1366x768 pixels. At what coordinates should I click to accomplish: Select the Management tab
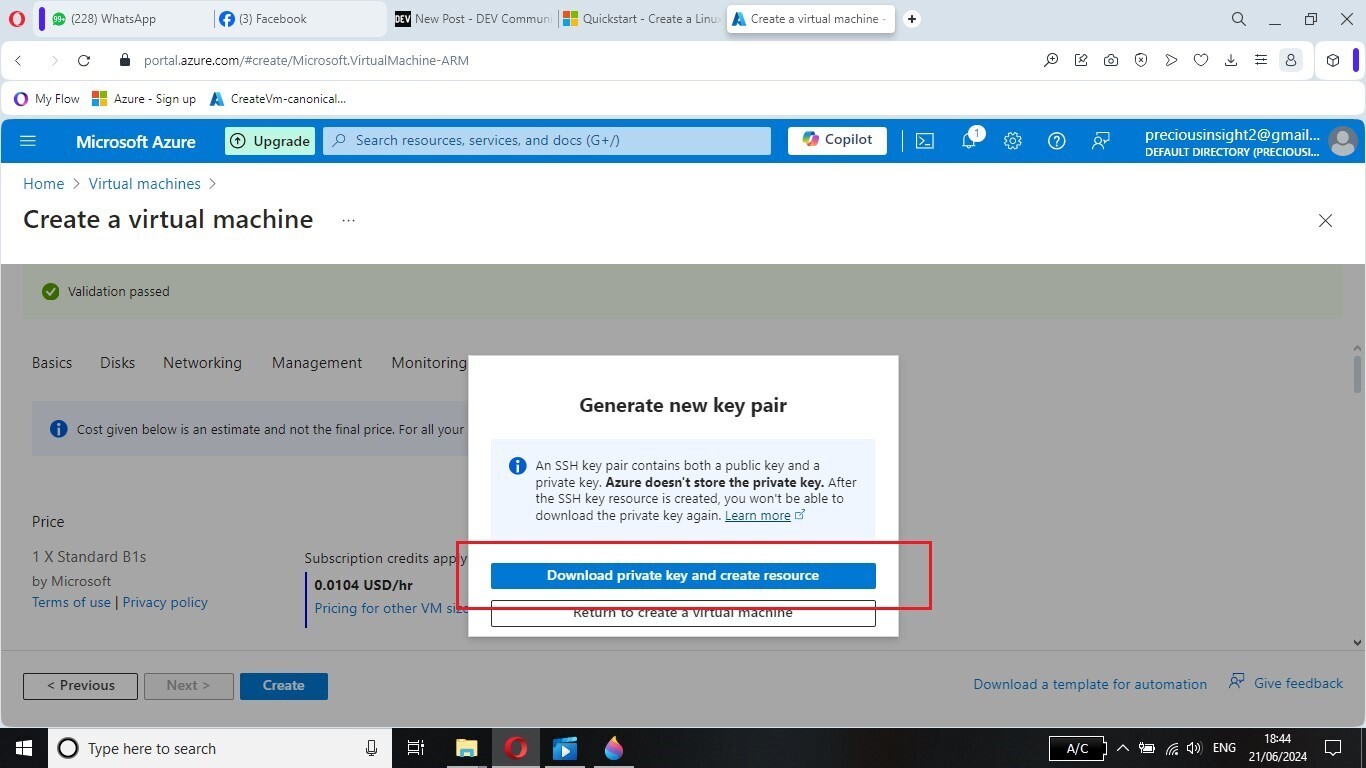click(317, 363)
